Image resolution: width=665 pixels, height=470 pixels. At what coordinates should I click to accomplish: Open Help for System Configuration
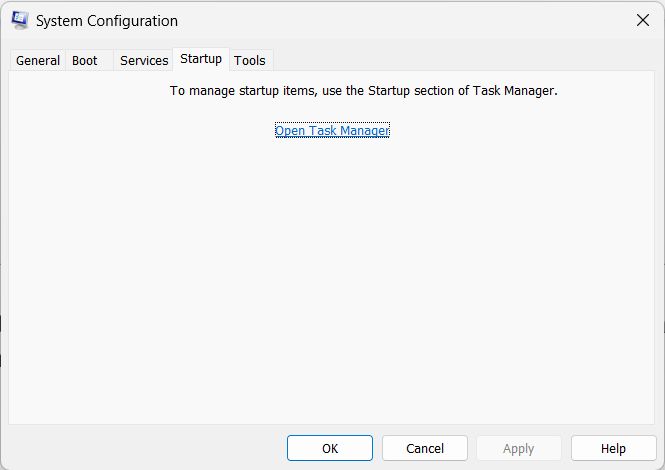(613, 449)
